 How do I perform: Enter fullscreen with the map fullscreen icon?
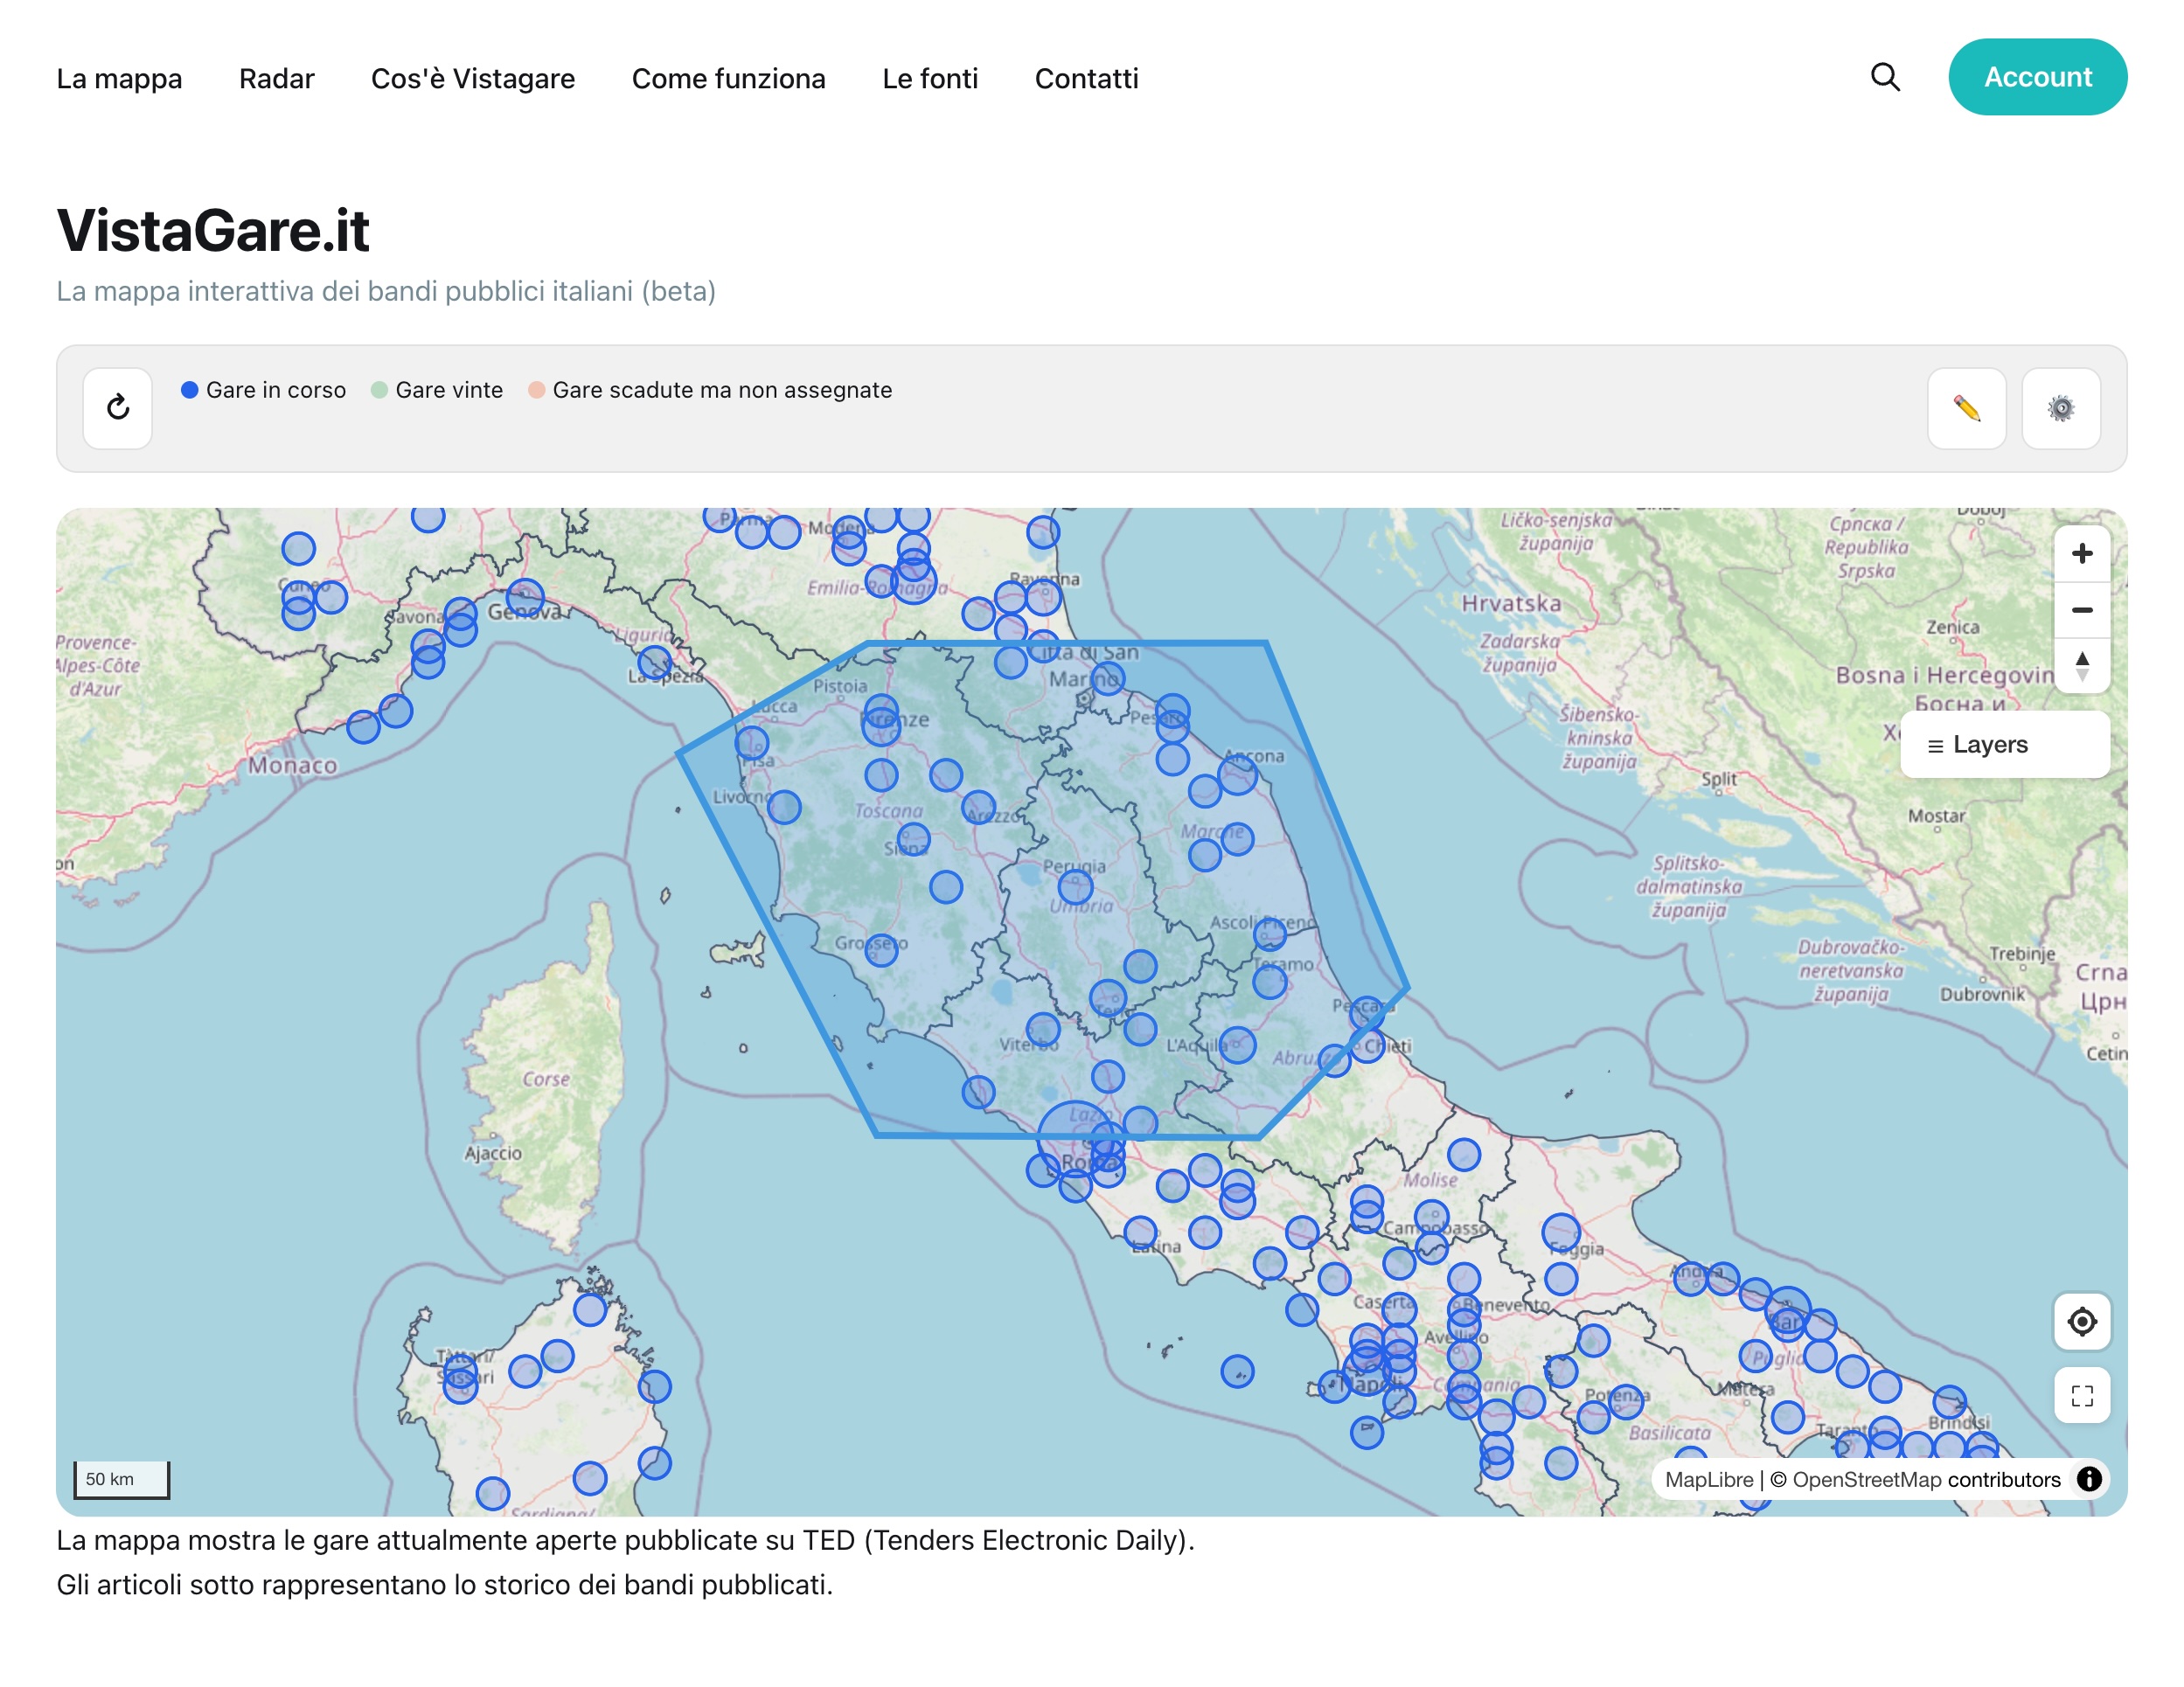click(2082, 1394)
